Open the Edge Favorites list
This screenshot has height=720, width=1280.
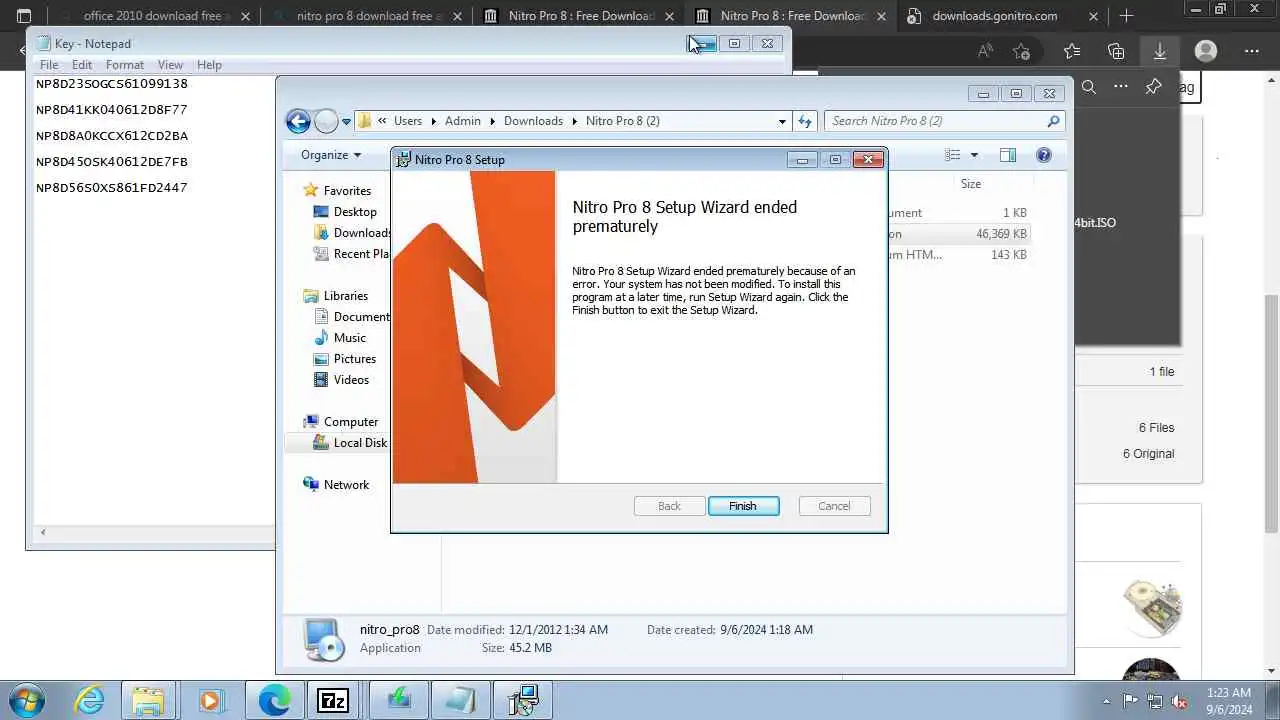1072,51
